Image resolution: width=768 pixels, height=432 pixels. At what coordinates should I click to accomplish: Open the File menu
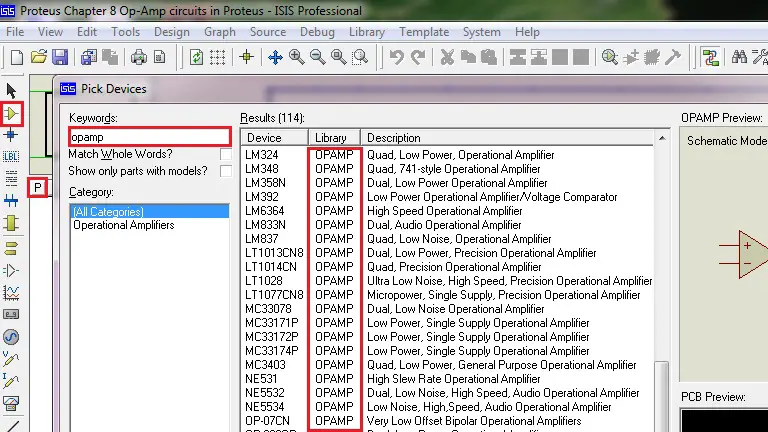[x=15, y=32]
